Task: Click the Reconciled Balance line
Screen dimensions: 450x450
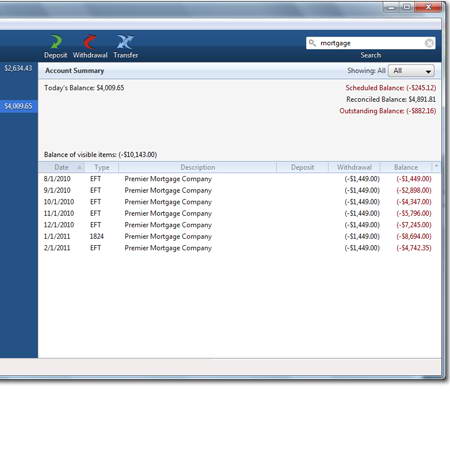Action: [x=391, y=99]
